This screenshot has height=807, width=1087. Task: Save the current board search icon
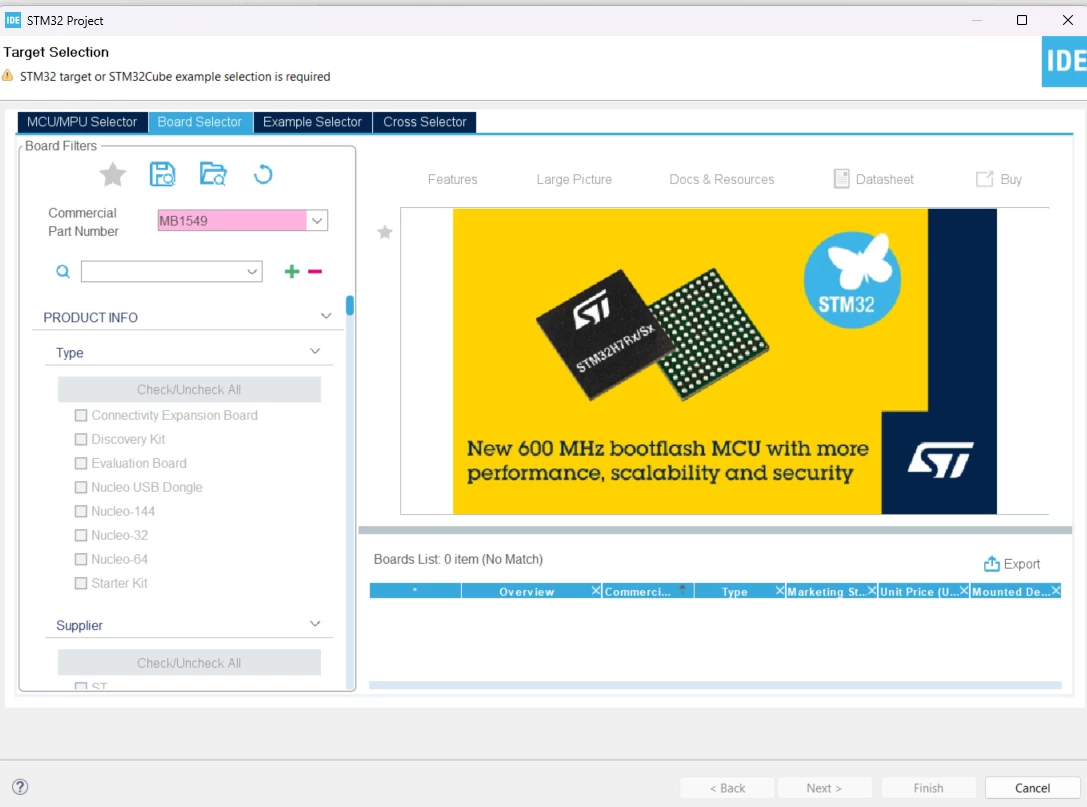[163, 174]
